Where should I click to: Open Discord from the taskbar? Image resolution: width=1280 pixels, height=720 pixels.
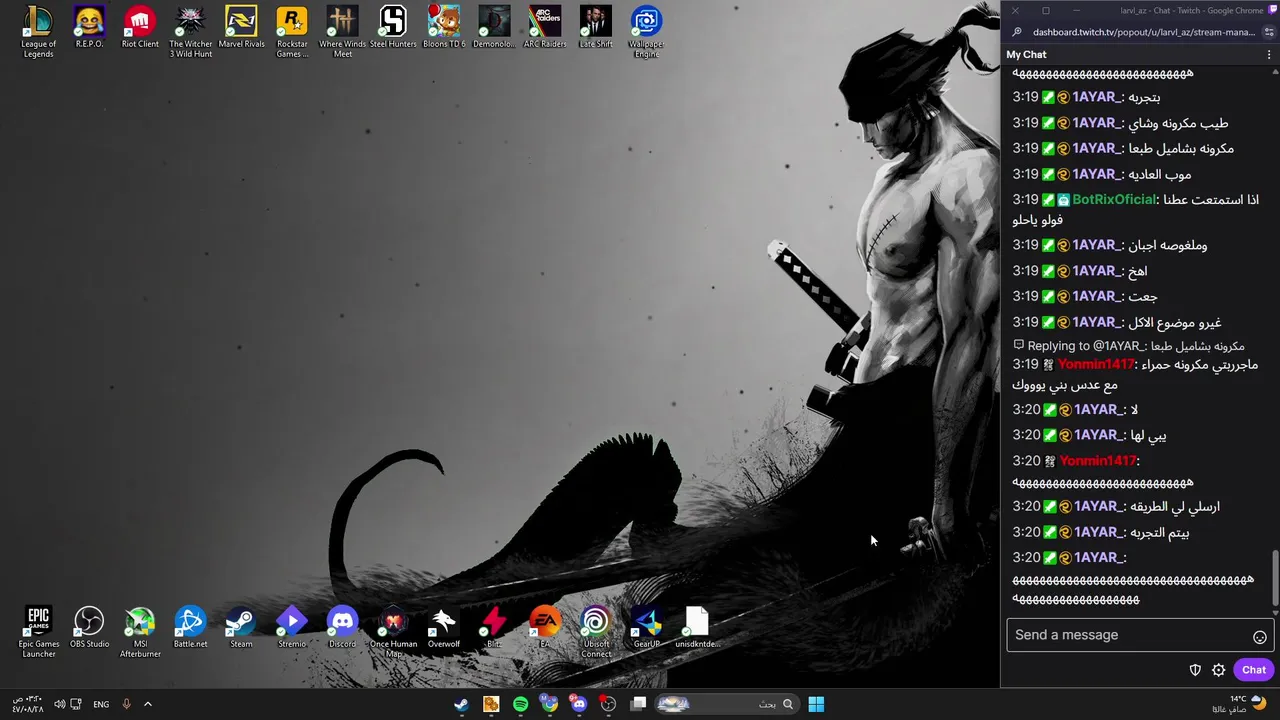pos(579,704)
